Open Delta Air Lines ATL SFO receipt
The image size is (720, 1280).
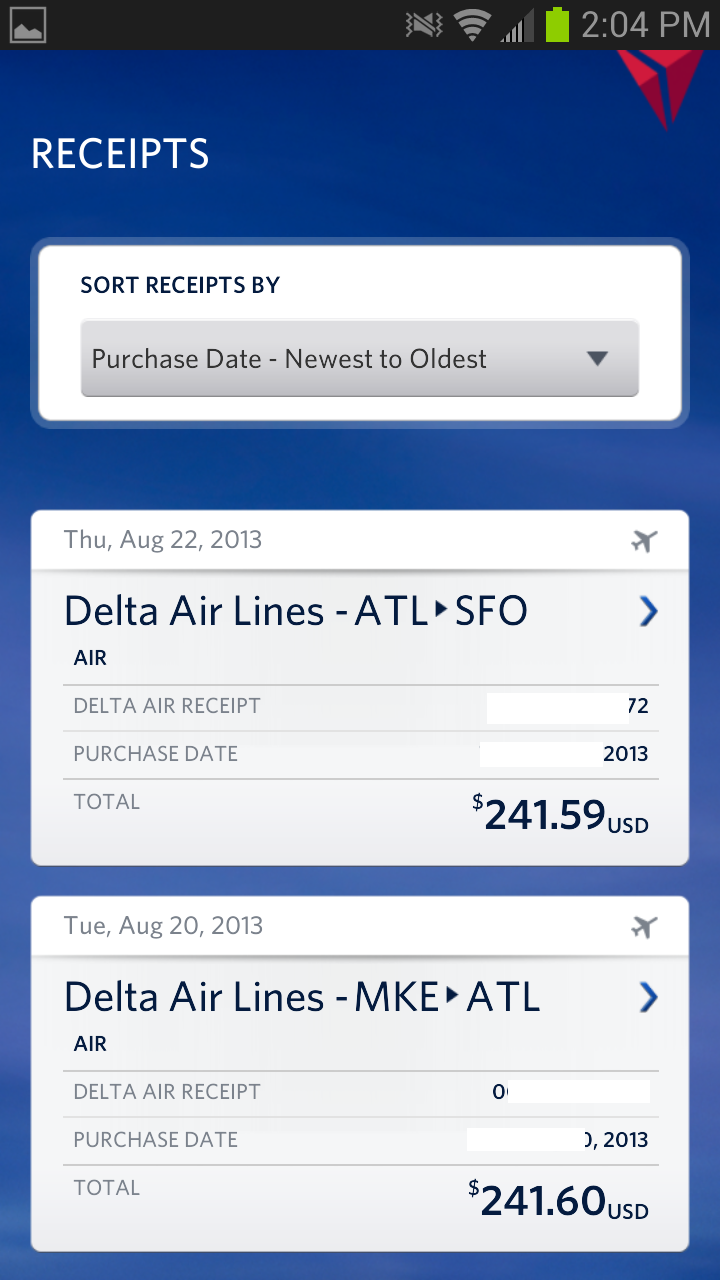(x=296, y=611)
